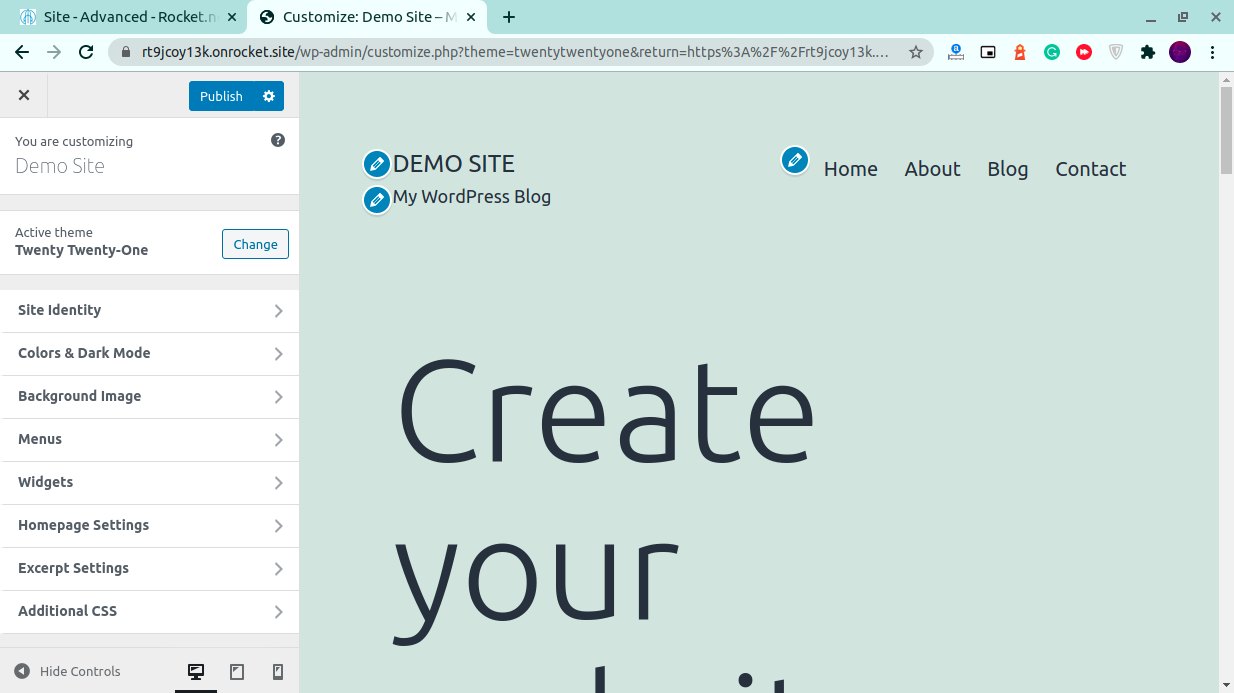
Task: Bookmark this page with the star icon
Action: 915,52
